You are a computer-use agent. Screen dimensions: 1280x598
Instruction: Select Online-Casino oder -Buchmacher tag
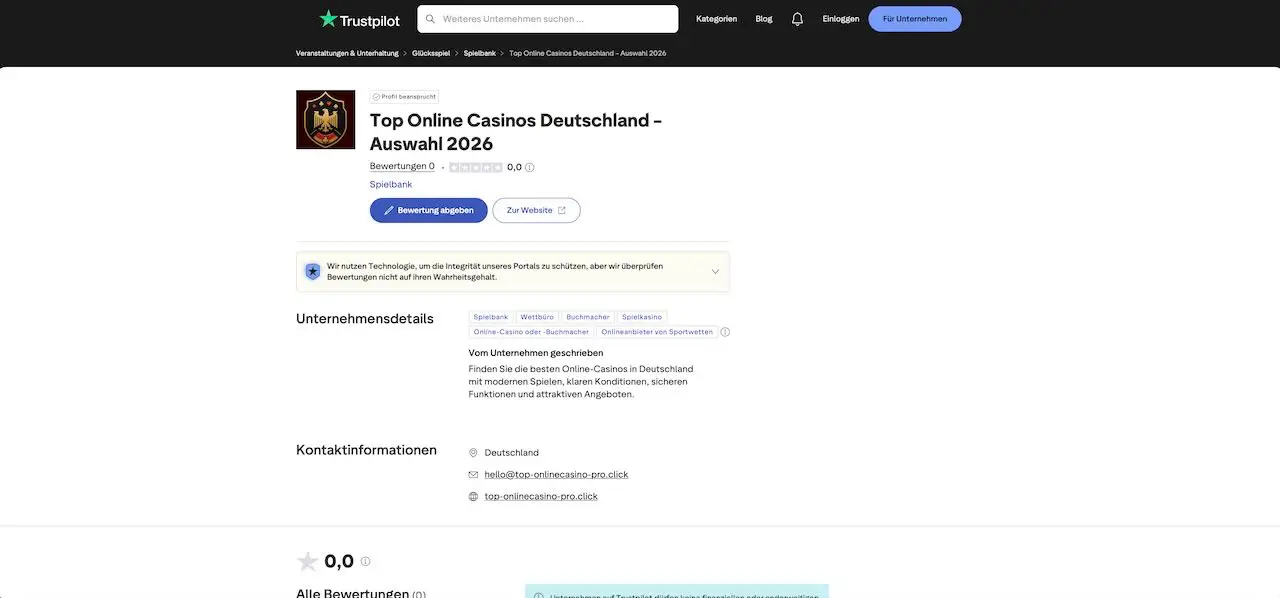[x=531, y=332]
